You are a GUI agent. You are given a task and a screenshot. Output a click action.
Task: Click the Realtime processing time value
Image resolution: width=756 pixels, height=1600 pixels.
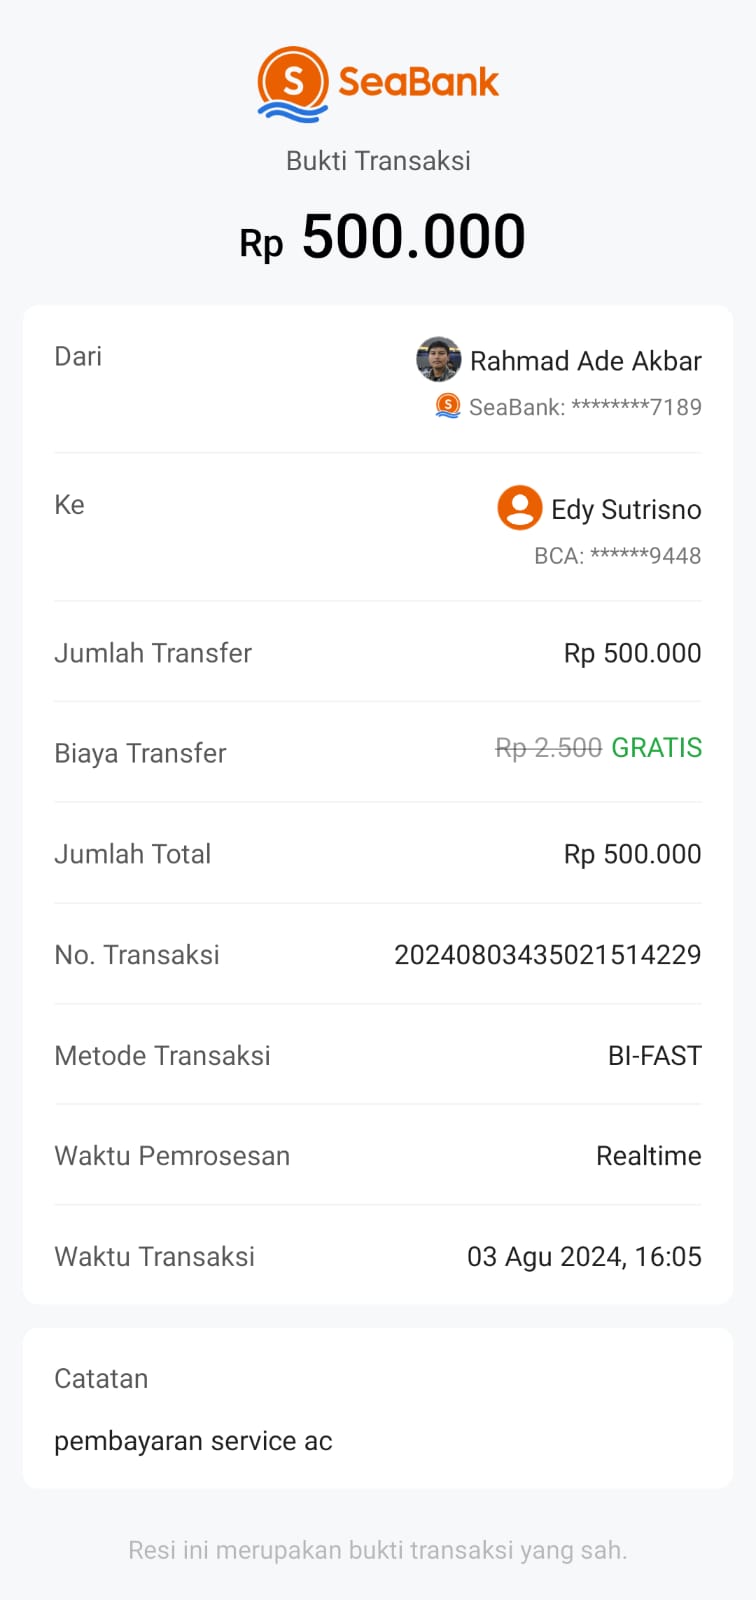(648, 1156)
